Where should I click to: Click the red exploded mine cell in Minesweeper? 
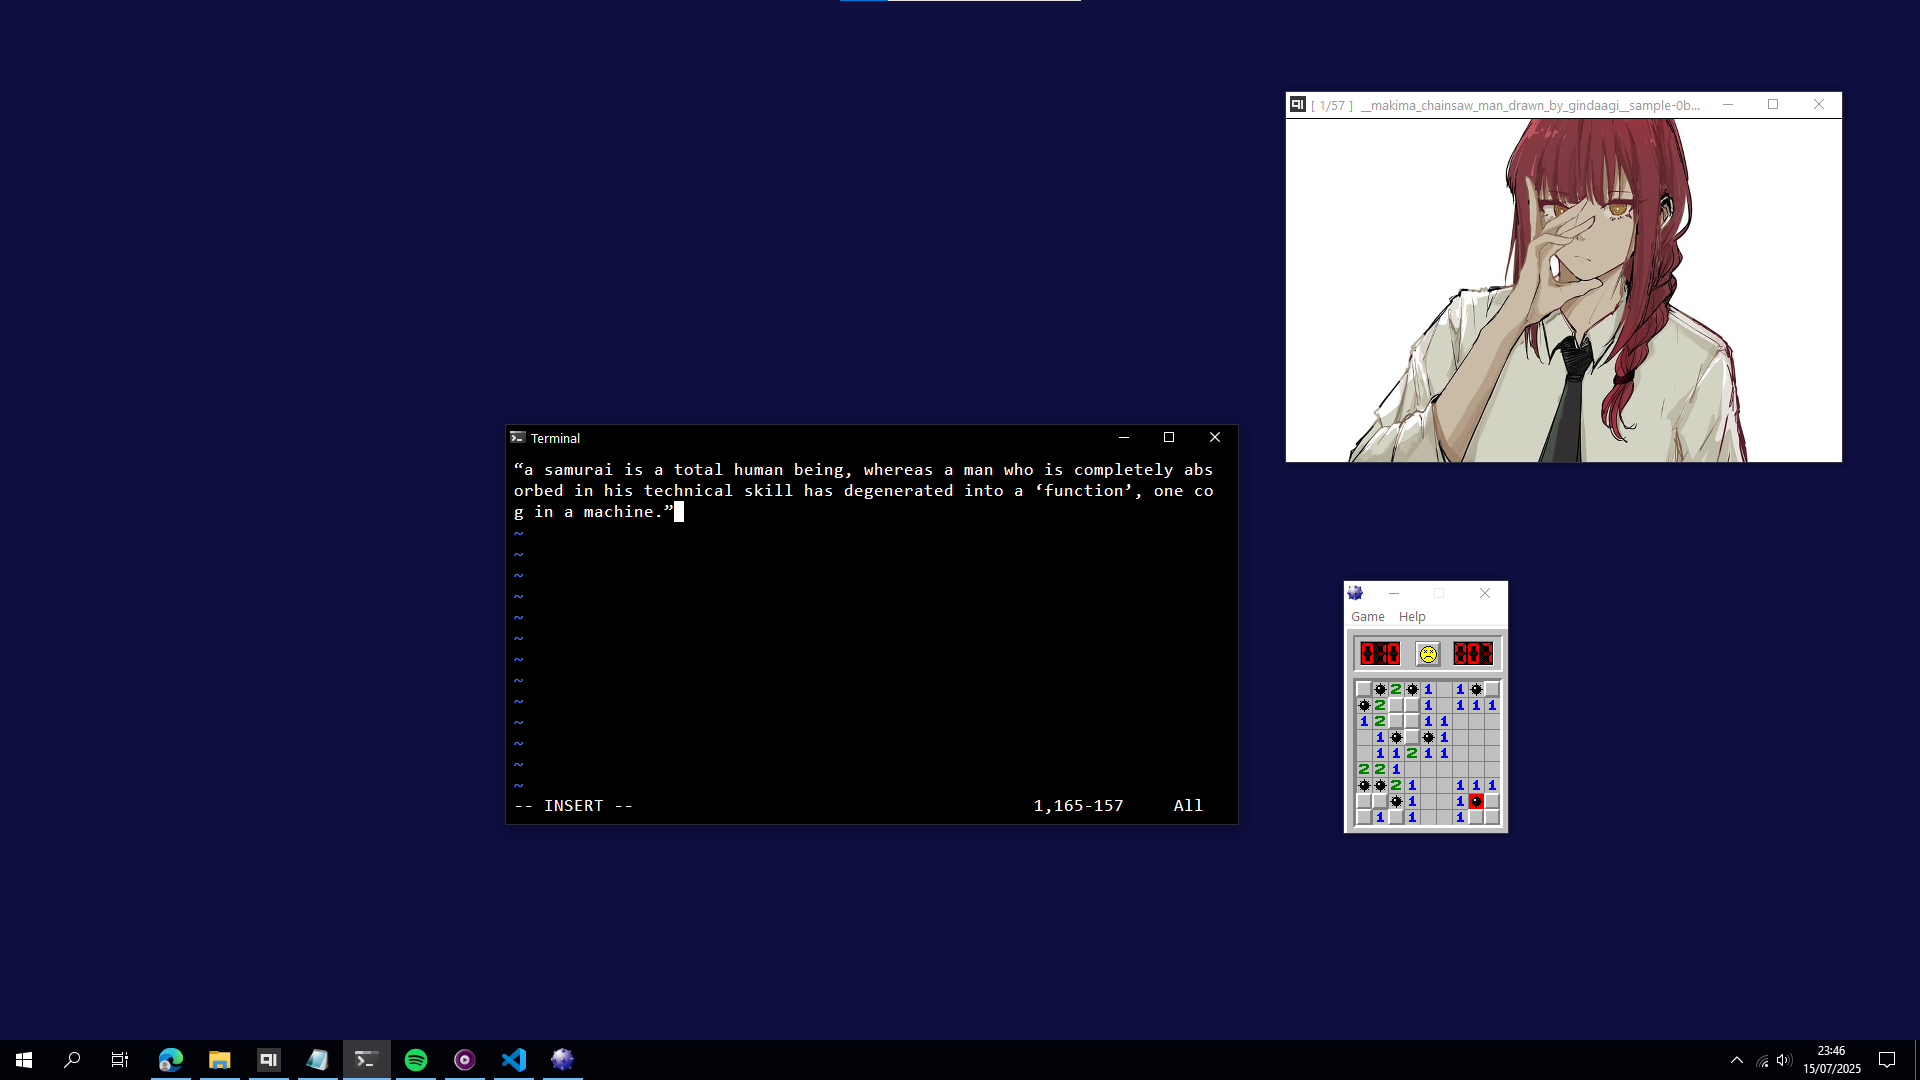[1476, 801]
